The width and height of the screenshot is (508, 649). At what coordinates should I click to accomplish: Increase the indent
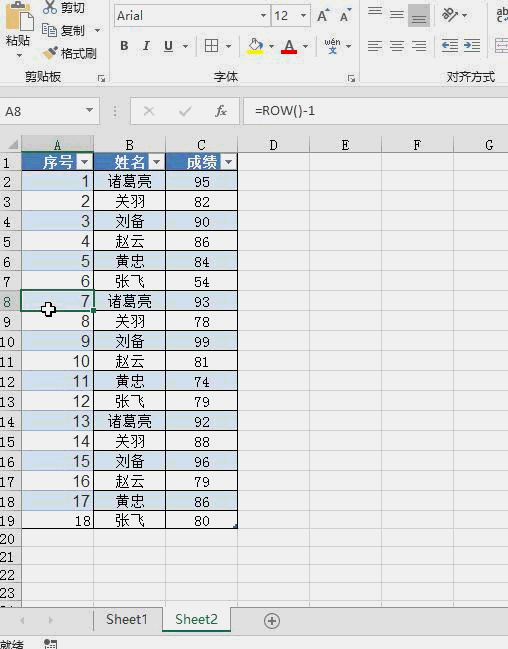point(472,46)
